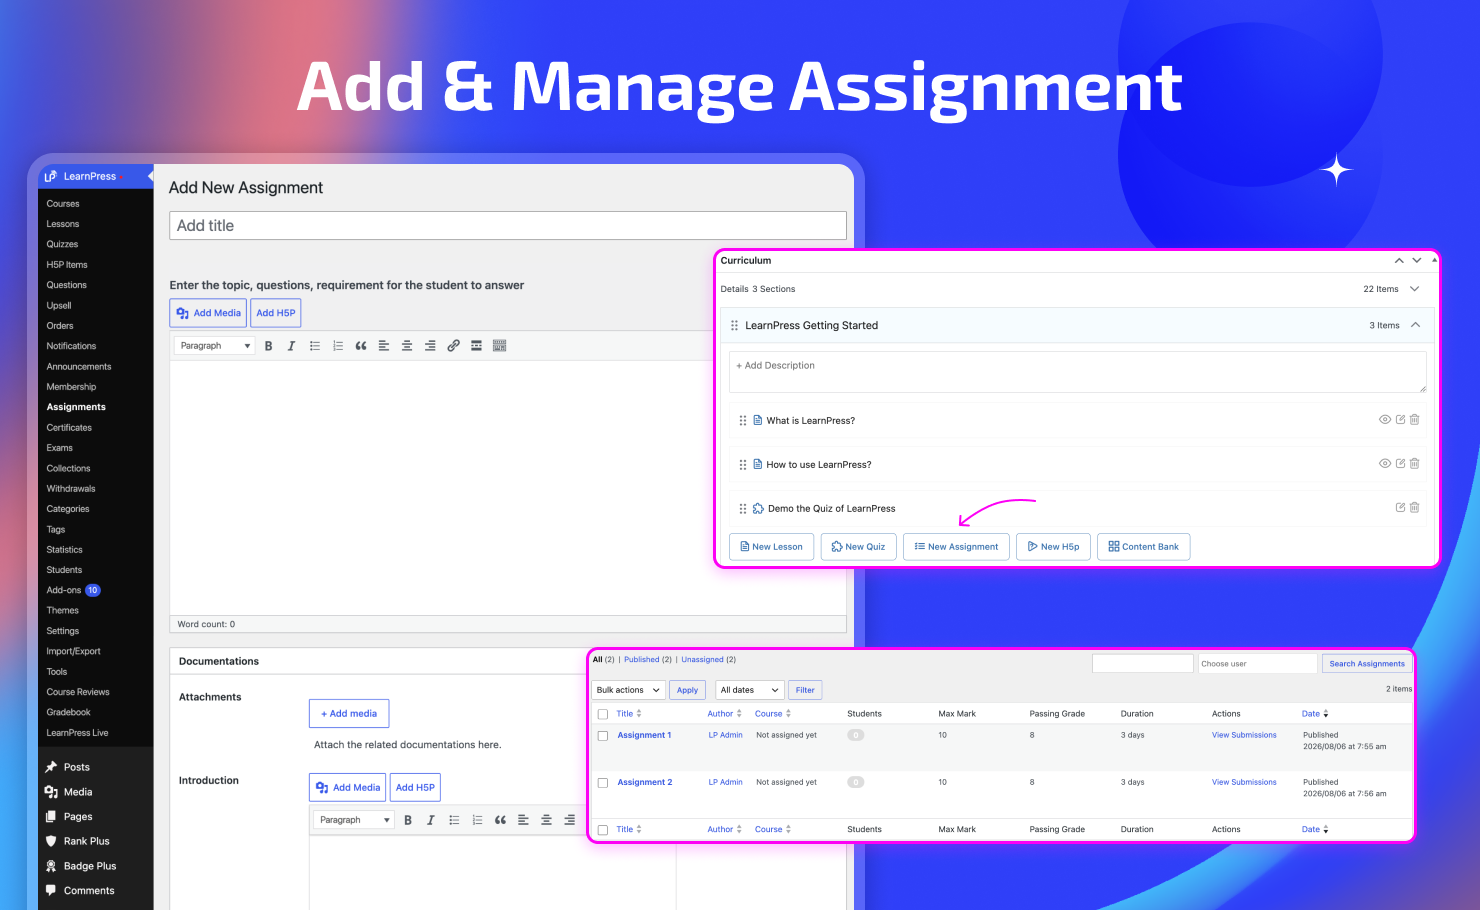This screenshot has height=910, width=1480.
Task: Insert bulleted list in the Introduction editor
Action: (454, 820)
